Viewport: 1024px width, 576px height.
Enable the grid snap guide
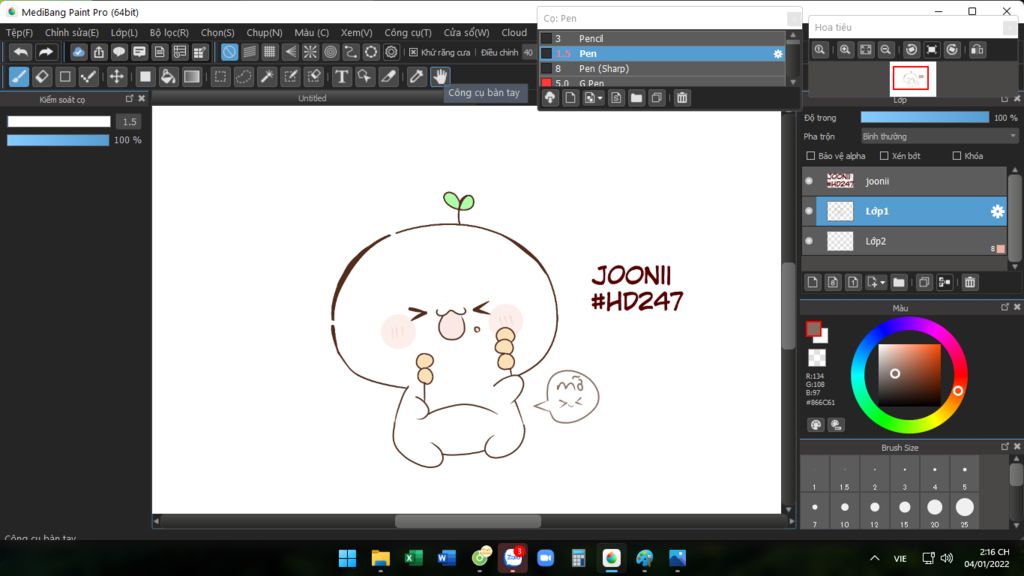[269, 52]
